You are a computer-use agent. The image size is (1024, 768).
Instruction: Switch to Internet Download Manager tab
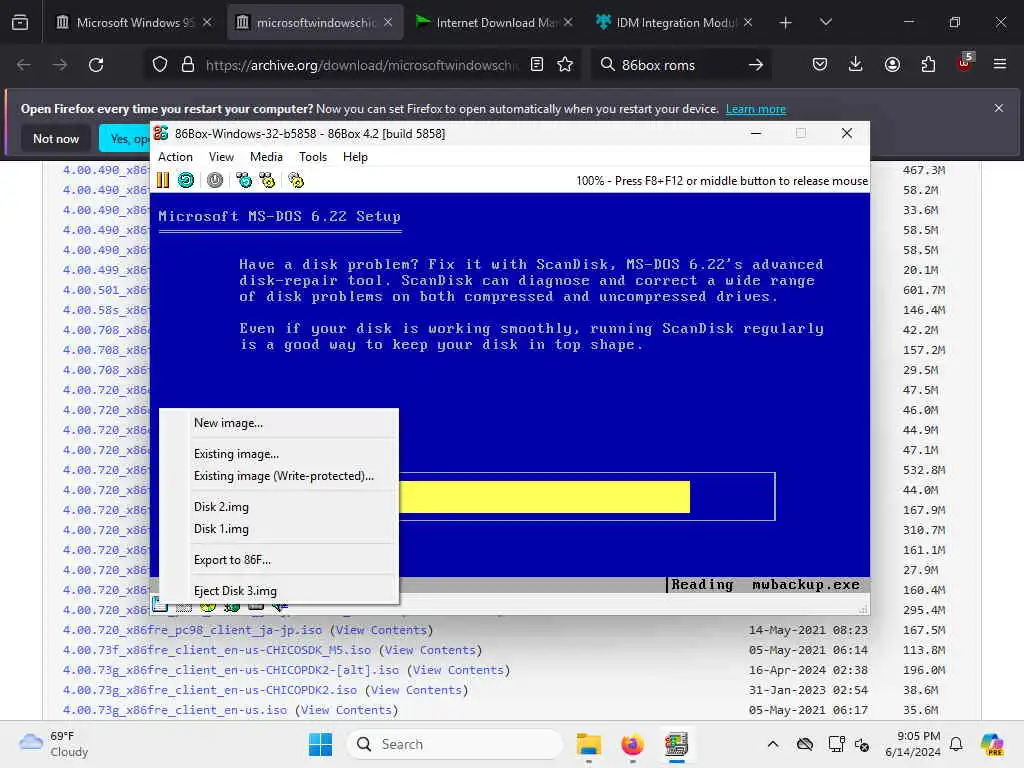coord(494,23)
